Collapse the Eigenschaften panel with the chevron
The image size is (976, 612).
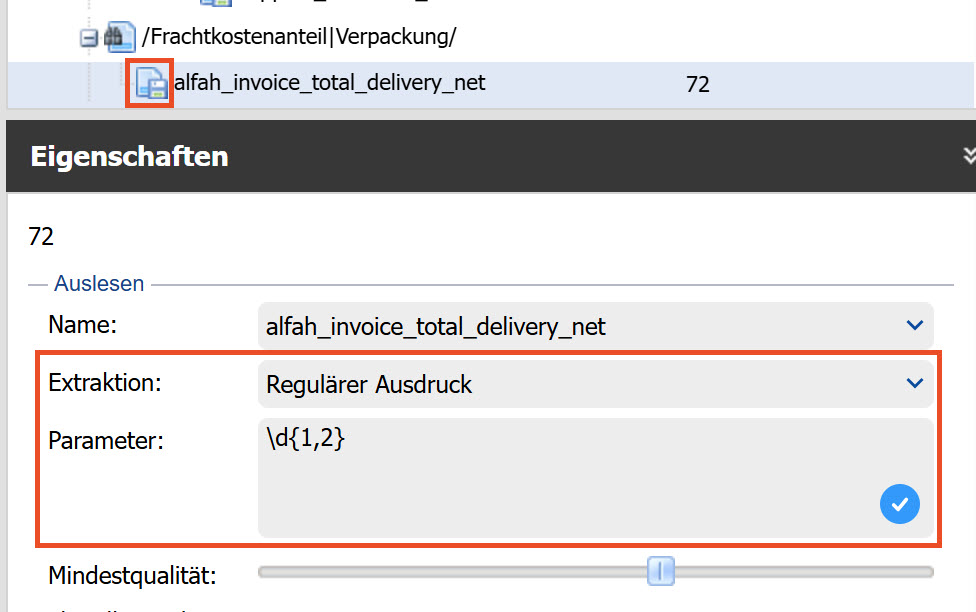(x=967, y=155)
